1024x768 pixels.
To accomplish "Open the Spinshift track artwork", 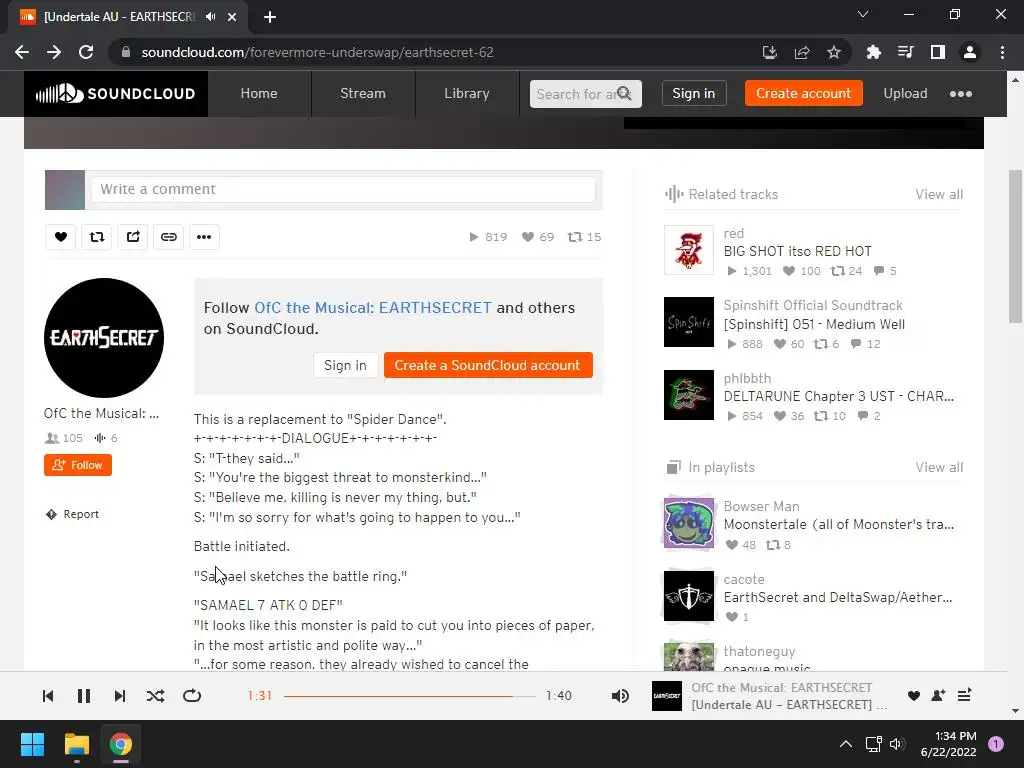I will point(689,322).
